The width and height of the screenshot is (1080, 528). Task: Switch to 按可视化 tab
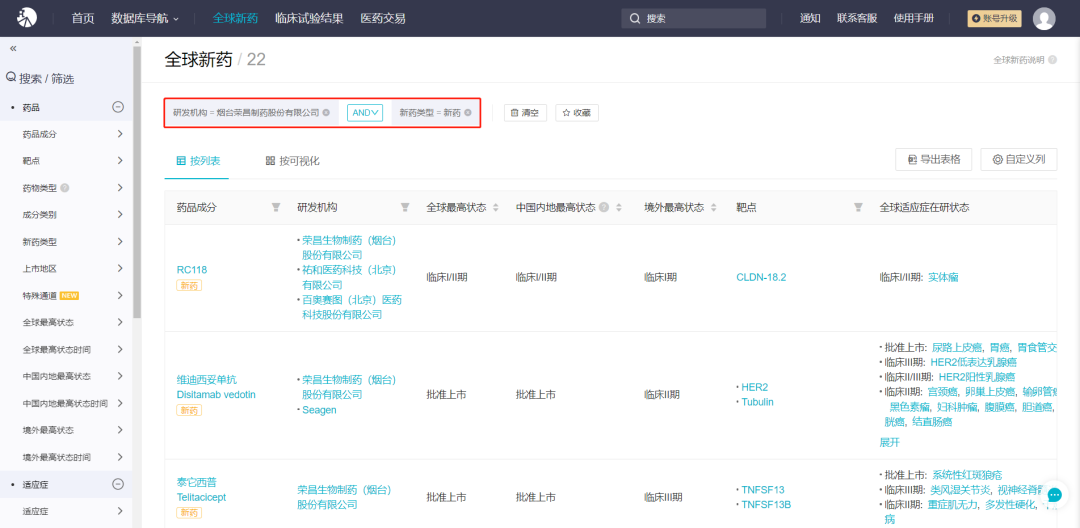(293, 160)
